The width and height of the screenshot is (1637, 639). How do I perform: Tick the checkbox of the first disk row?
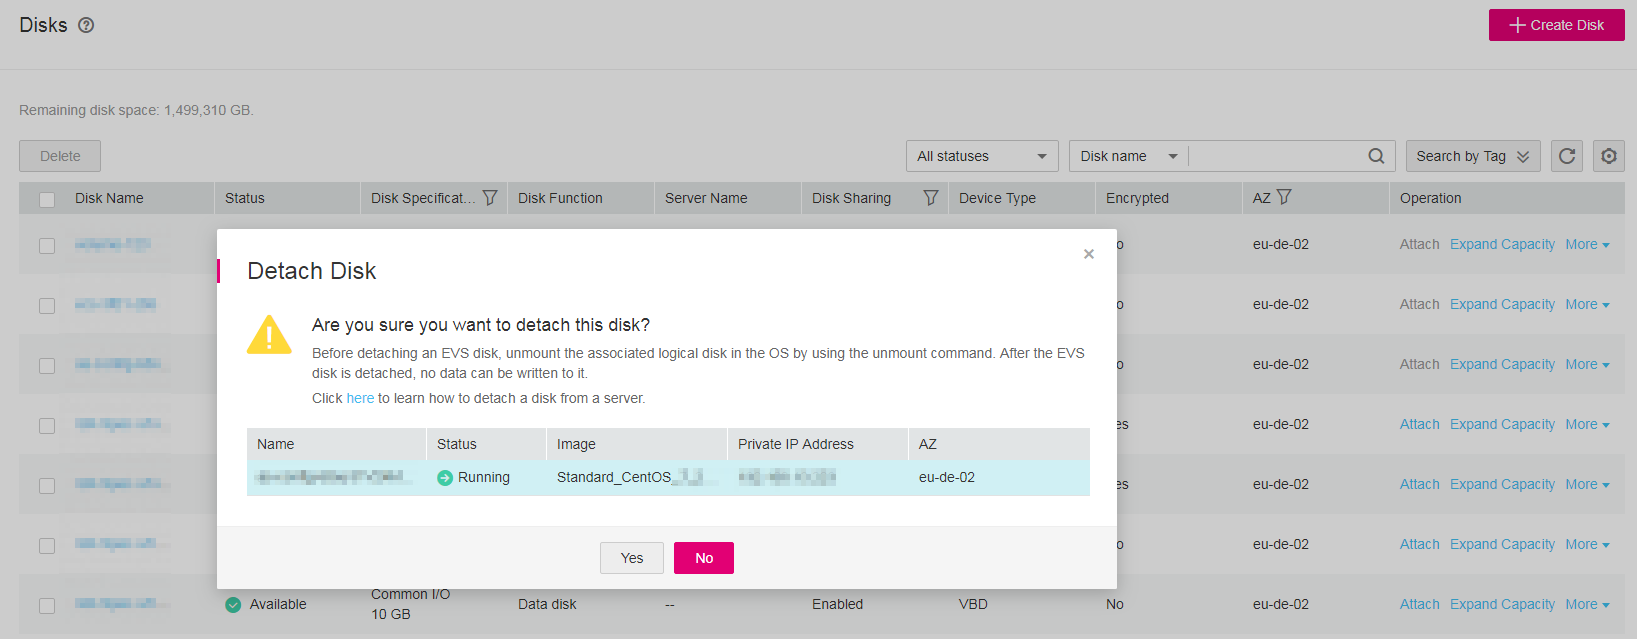[47, 245]
